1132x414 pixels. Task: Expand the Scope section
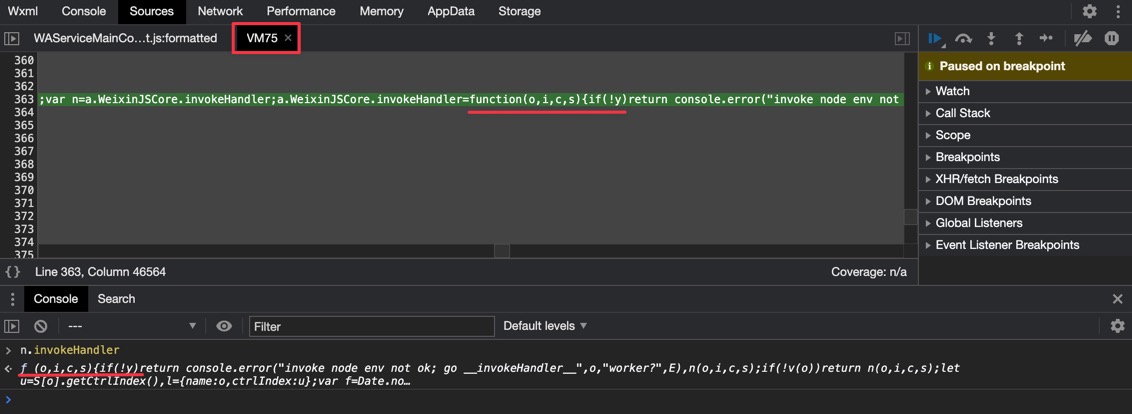pyautogui.click(x=952, y=135)
